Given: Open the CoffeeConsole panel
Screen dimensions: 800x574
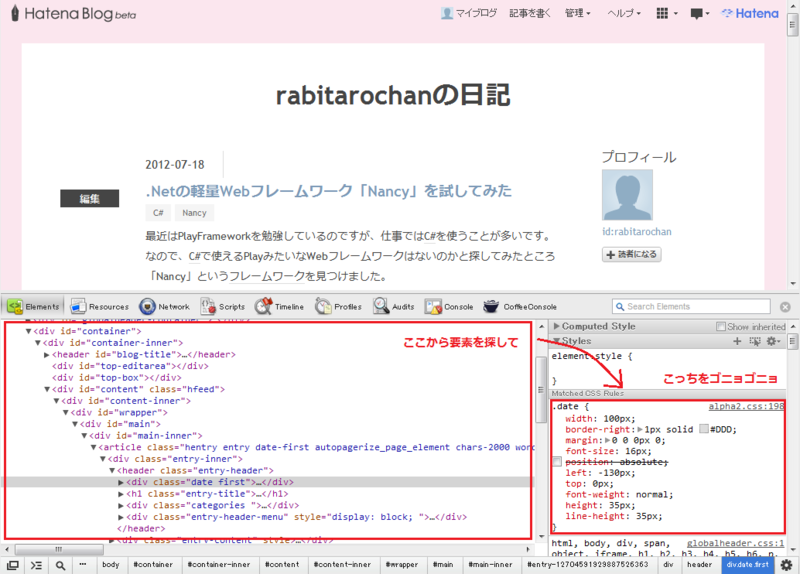Looking at the screenshot, I should (520, 307).
